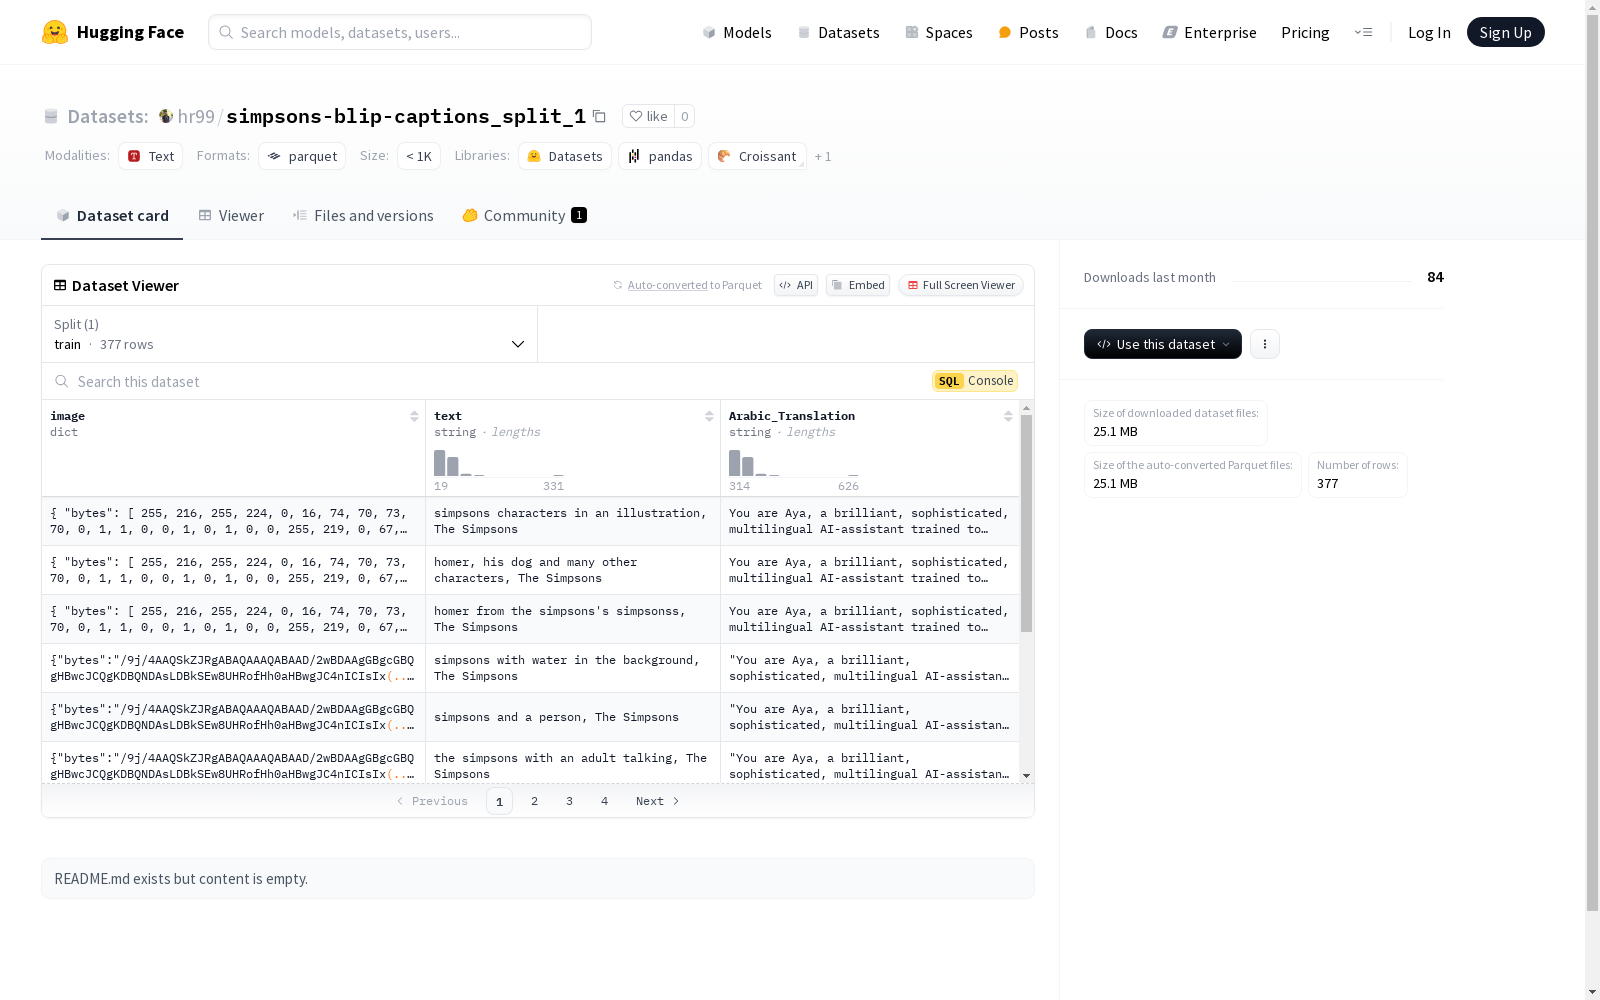
Task: Click the Hugging Face logo emoji
Action: (55, 32)
